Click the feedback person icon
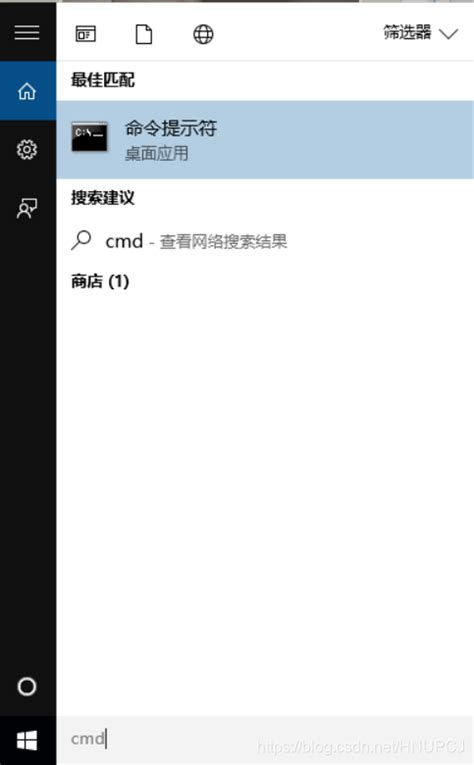Screen dimensions: 474x765 point(27,208)
